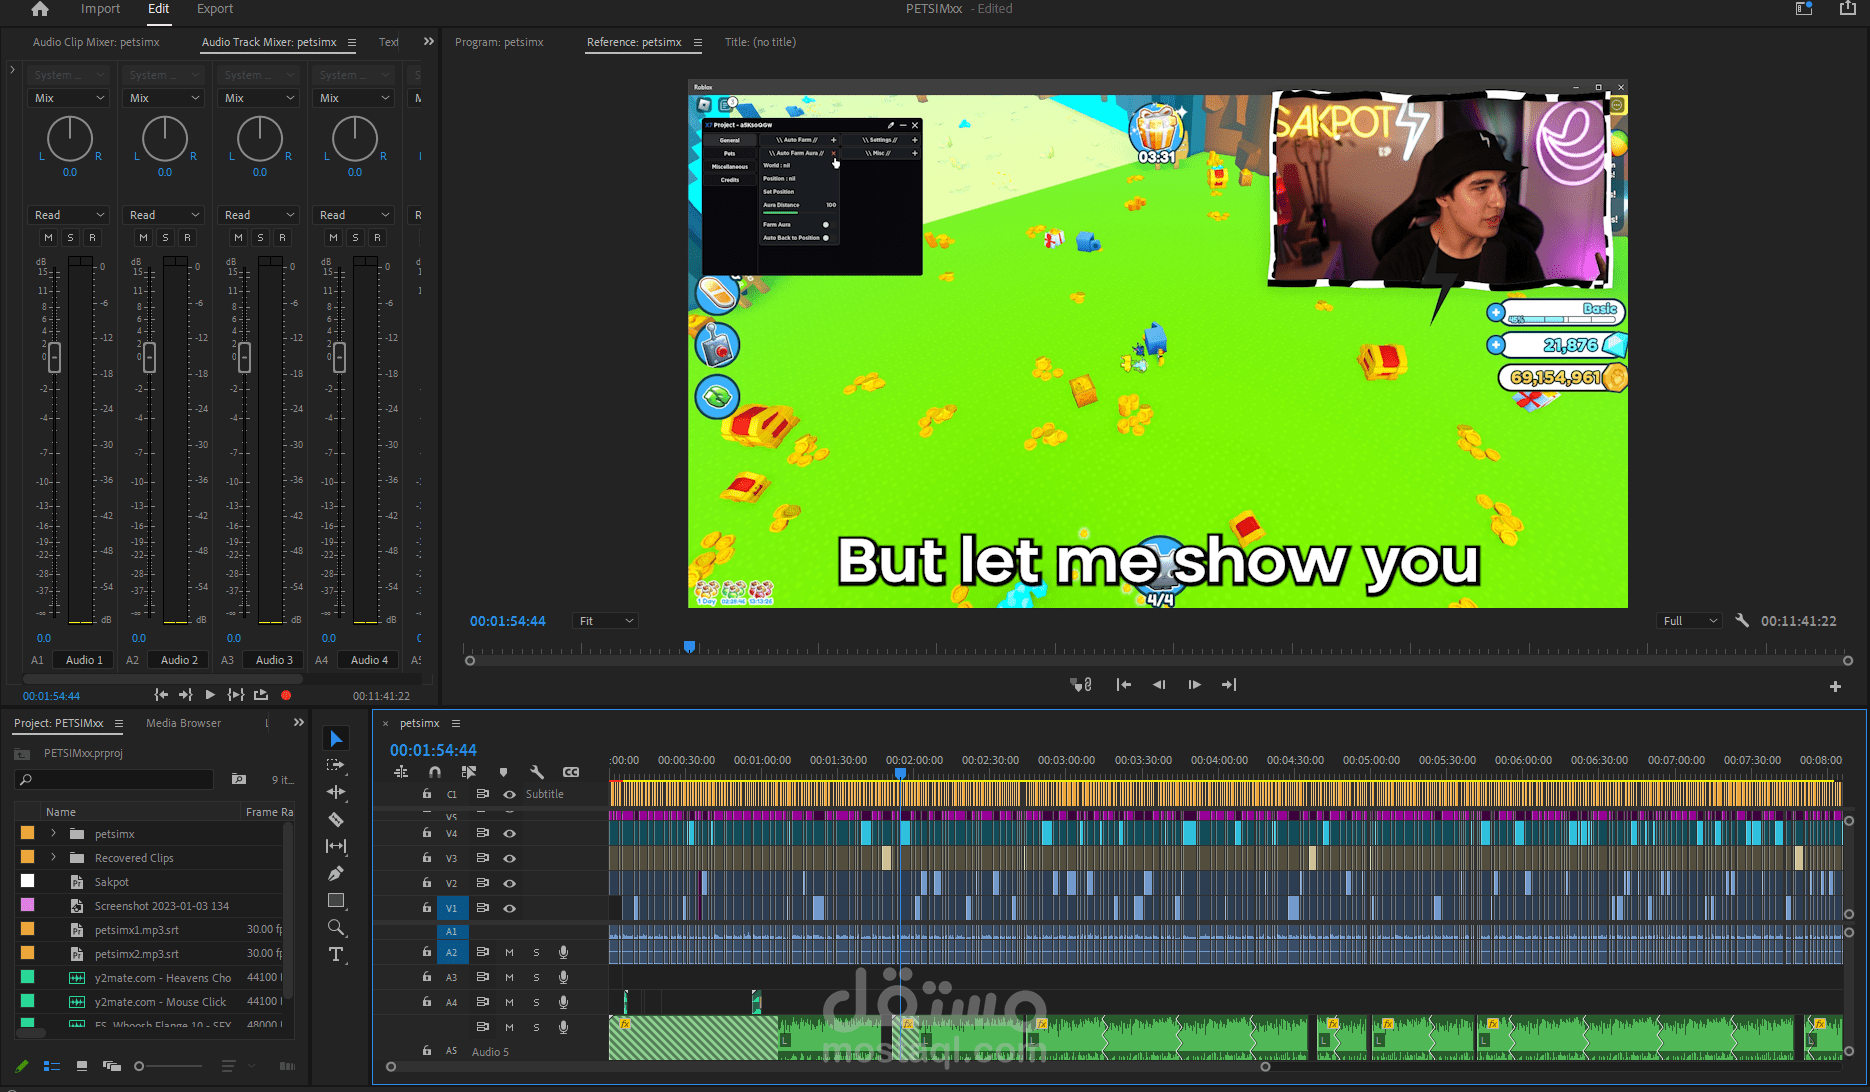The height and width of the screenshot is (1092, 1870).
Task: Open the Fit zoom level dropdown
Action: coord(605,621)
